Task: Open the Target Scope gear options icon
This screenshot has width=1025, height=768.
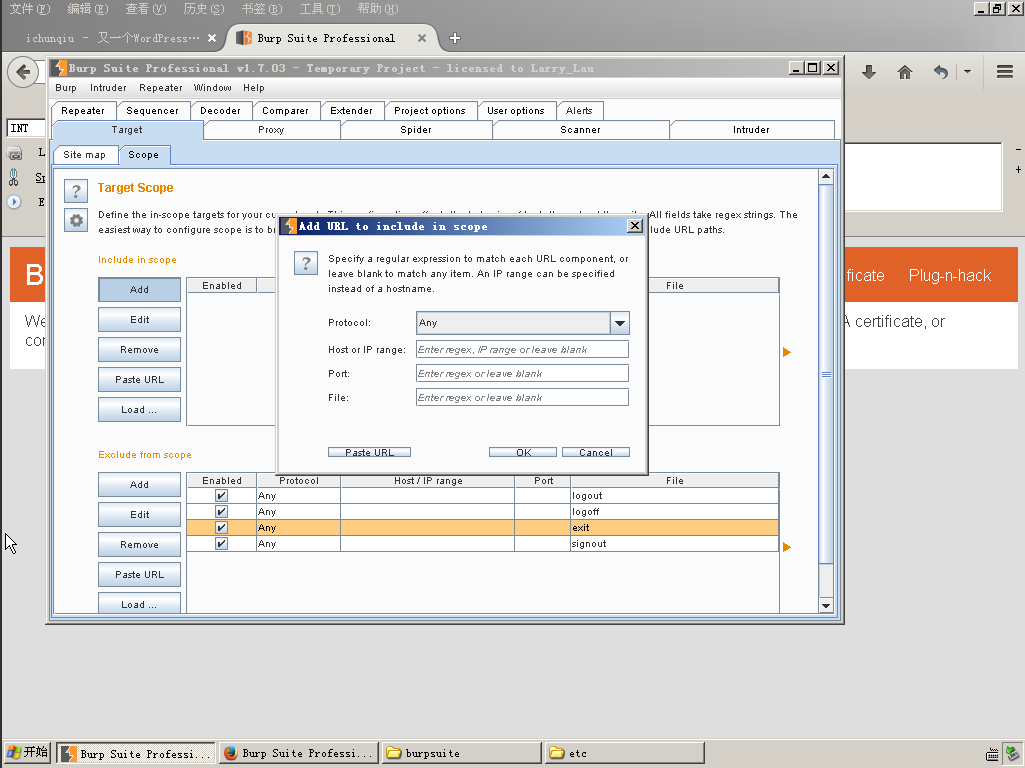Action: 76,221
